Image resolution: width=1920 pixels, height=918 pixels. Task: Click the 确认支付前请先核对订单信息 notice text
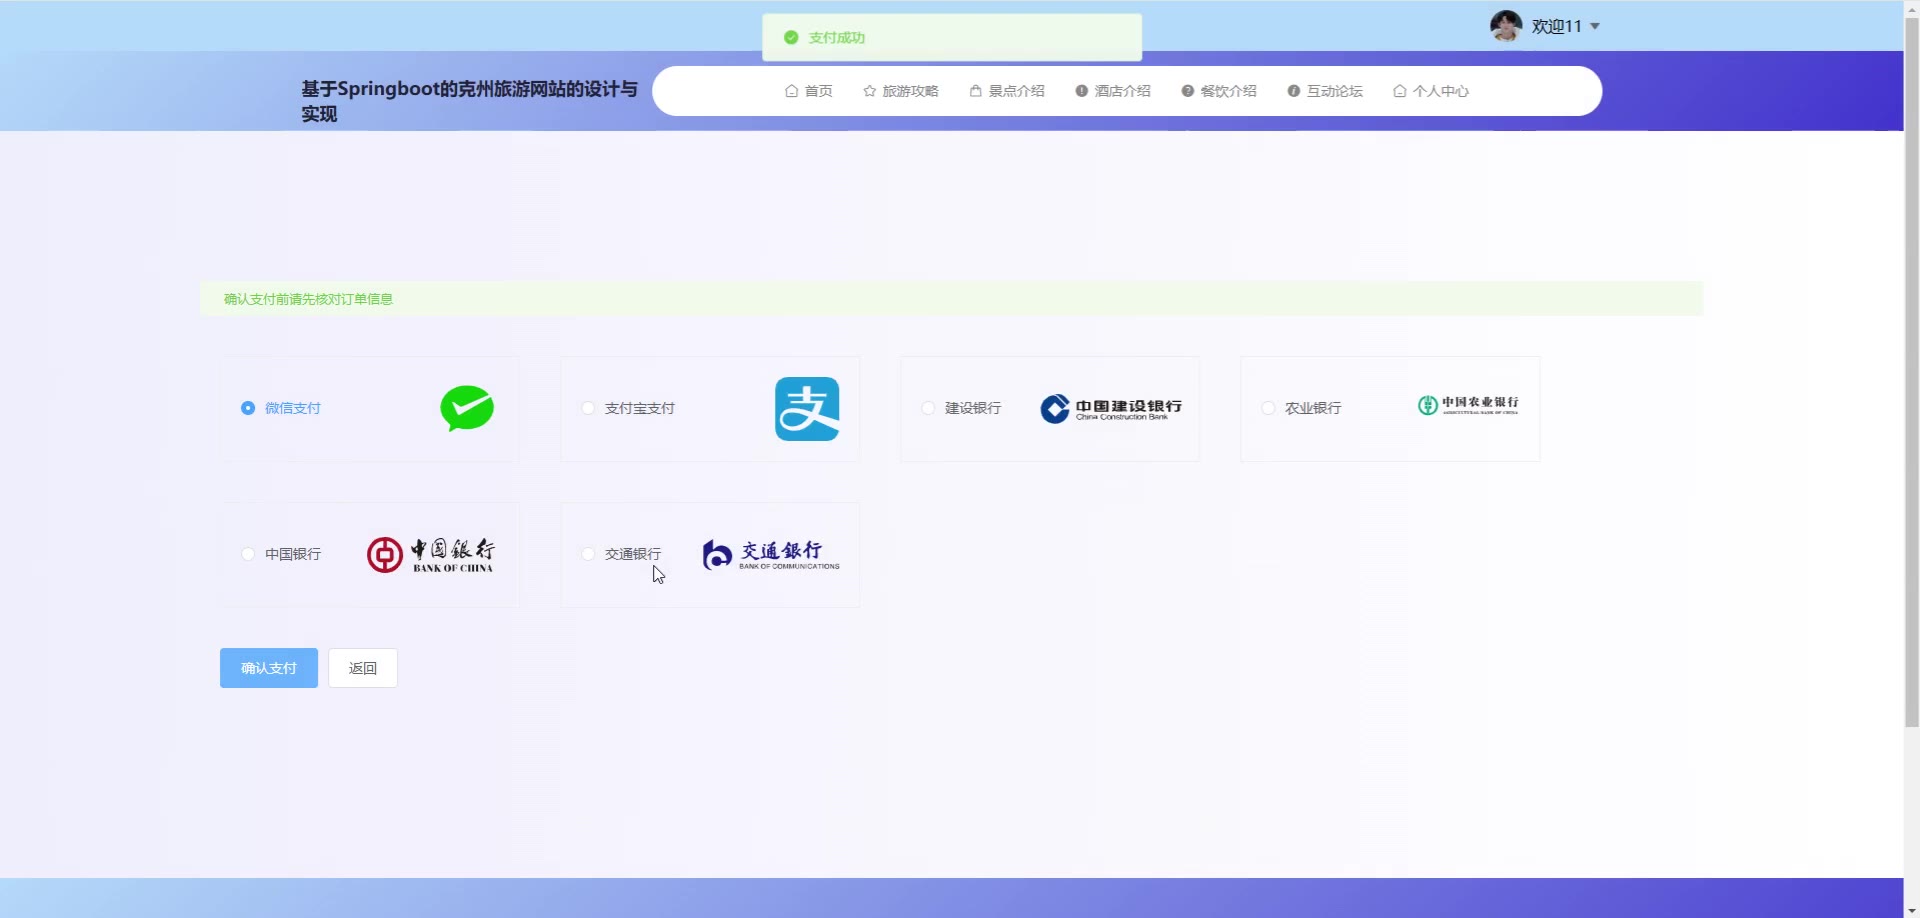click(x=308, y=299)
